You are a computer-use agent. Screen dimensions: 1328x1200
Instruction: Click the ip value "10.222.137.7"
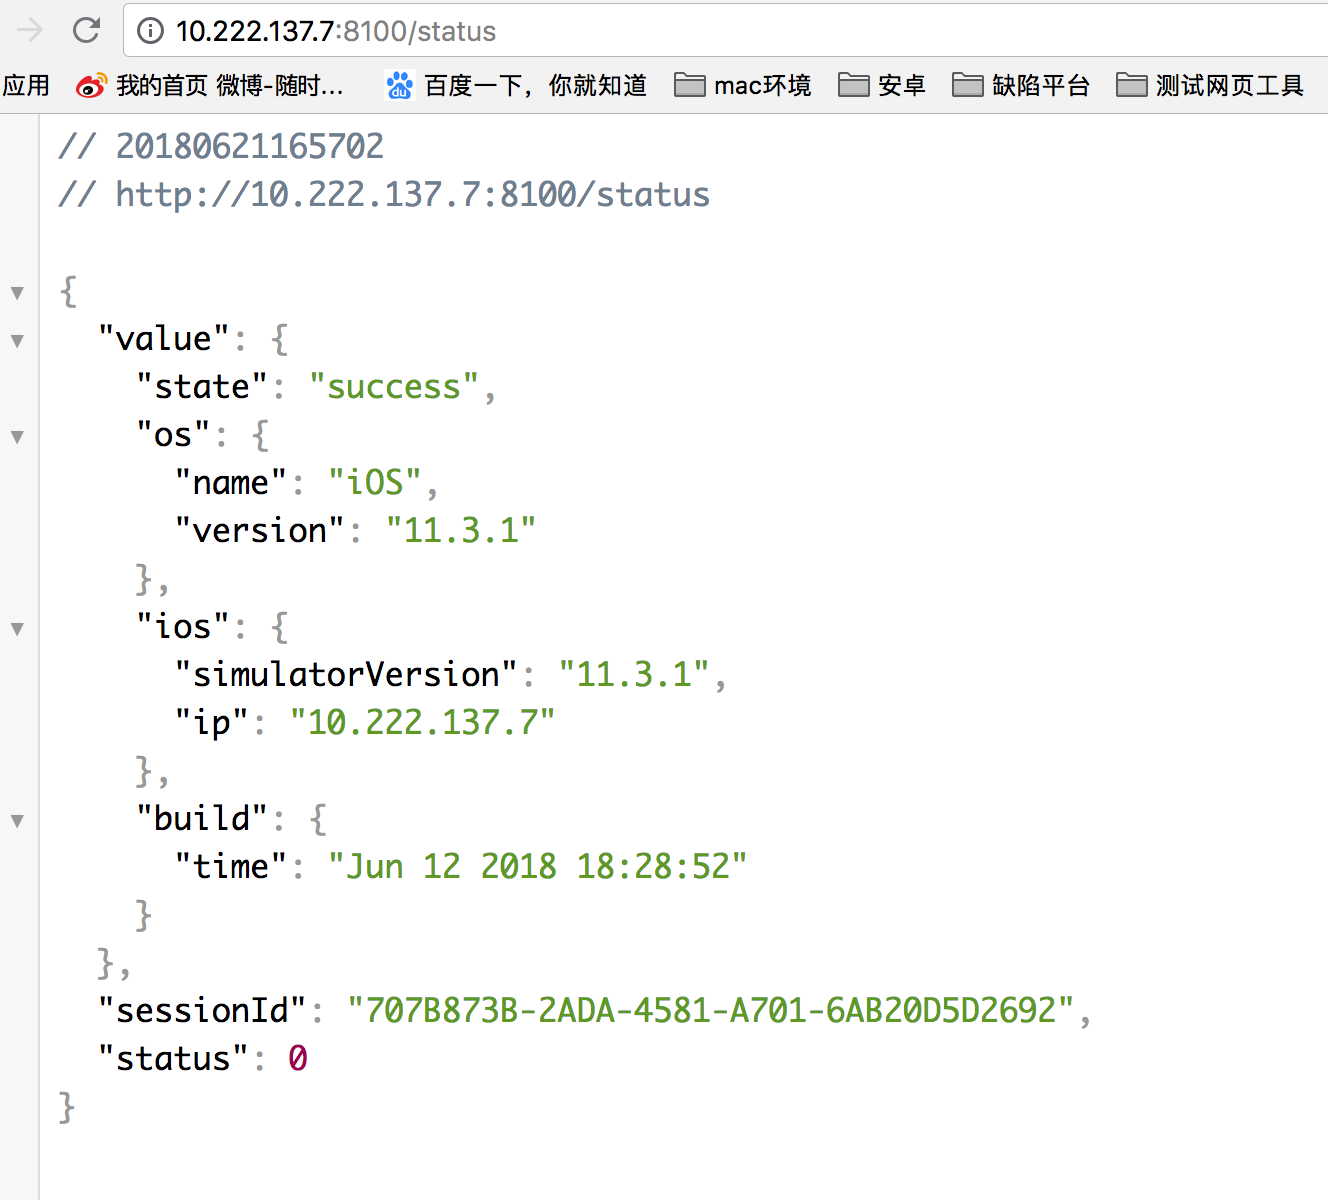pos(422,723)
